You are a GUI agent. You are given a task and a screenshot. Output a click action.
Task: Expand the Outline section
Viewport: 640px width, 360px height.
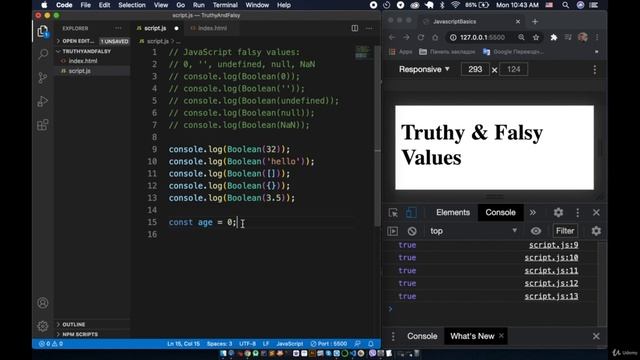tap(73, 324)
